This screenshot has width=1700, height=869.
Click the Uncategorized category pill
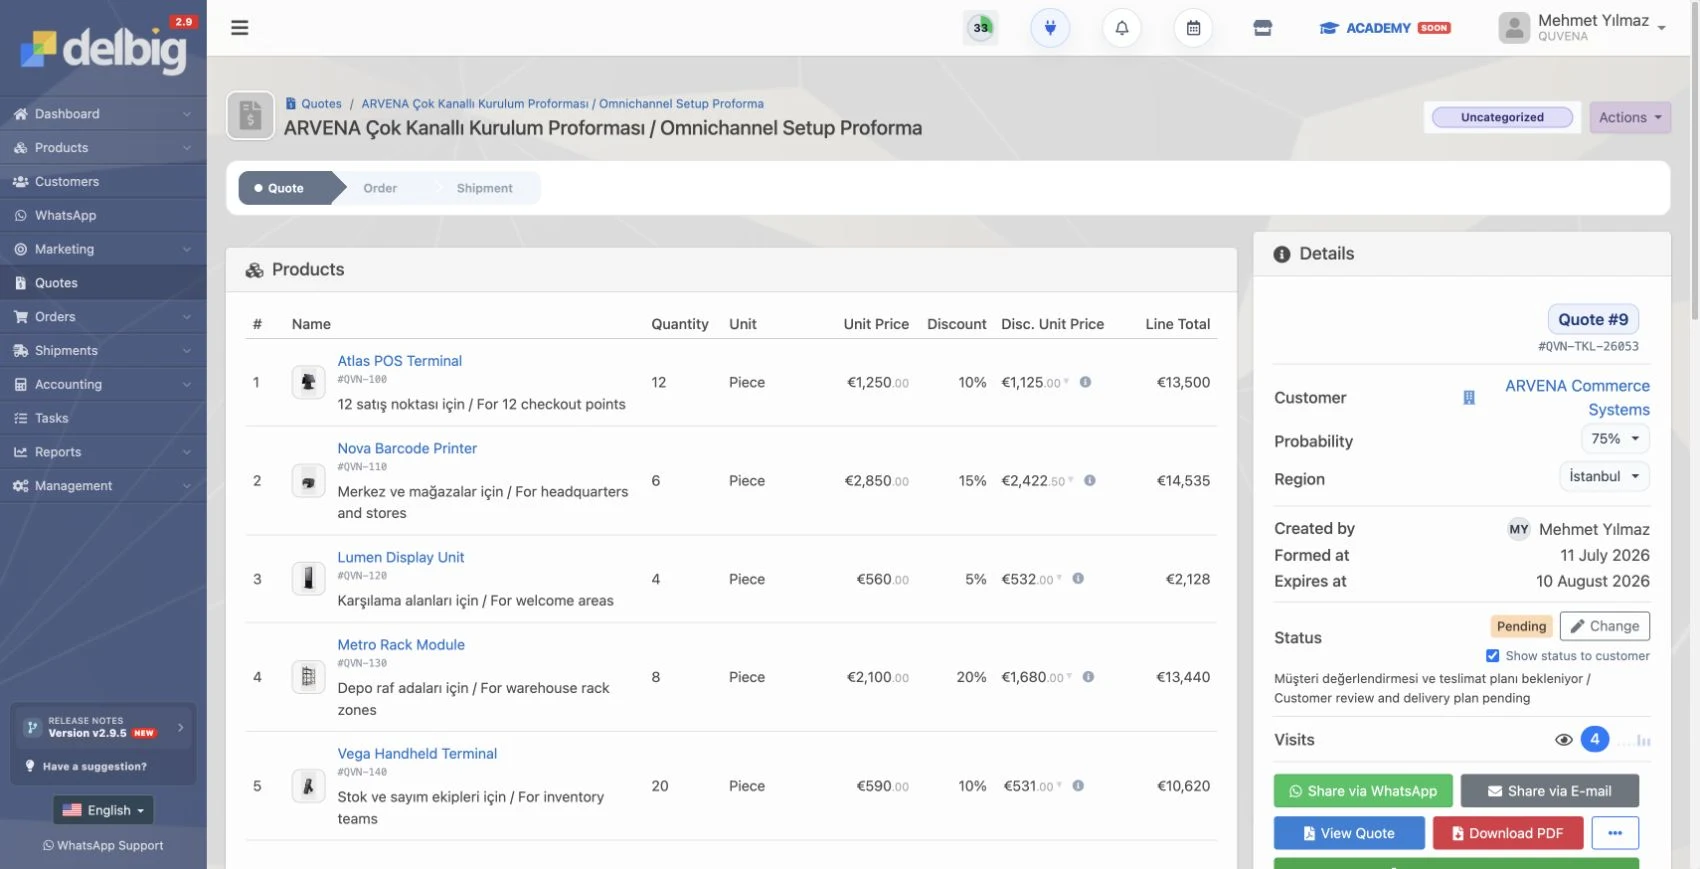click(1502, 117)
